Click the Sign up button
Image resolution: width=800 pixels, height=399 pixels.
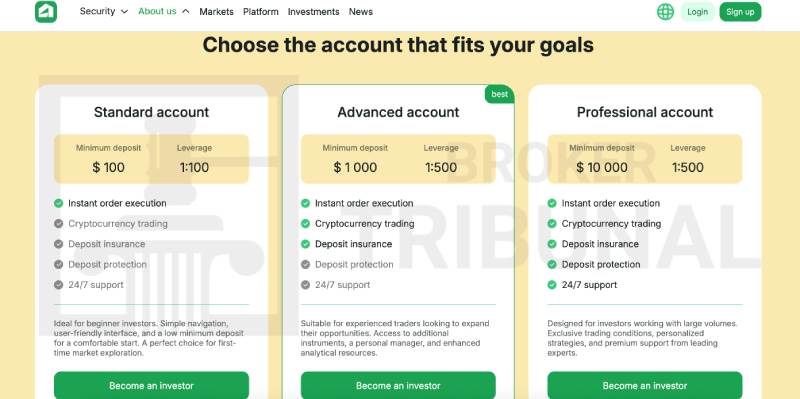pyautogui.click(x=740, y=12)
